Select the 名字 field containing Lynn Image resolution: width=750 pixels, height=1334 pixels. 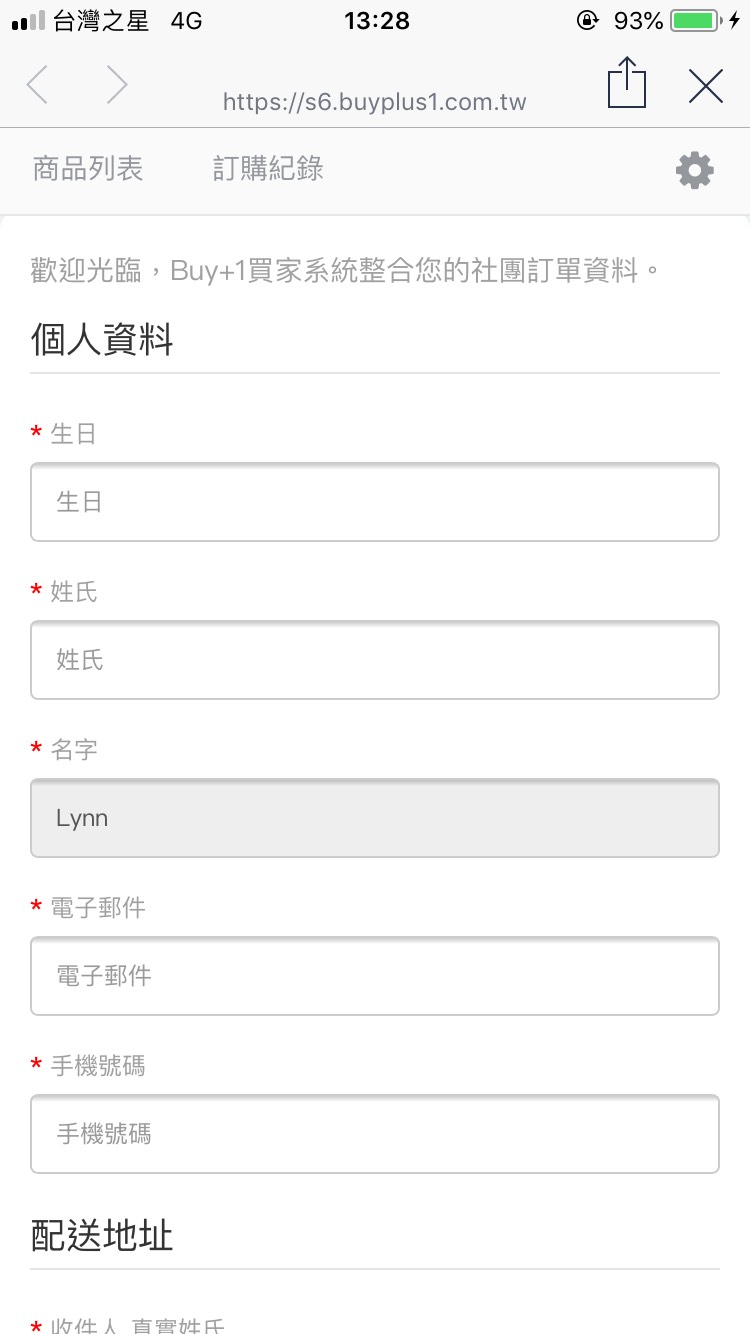click(x=375, y=818)
